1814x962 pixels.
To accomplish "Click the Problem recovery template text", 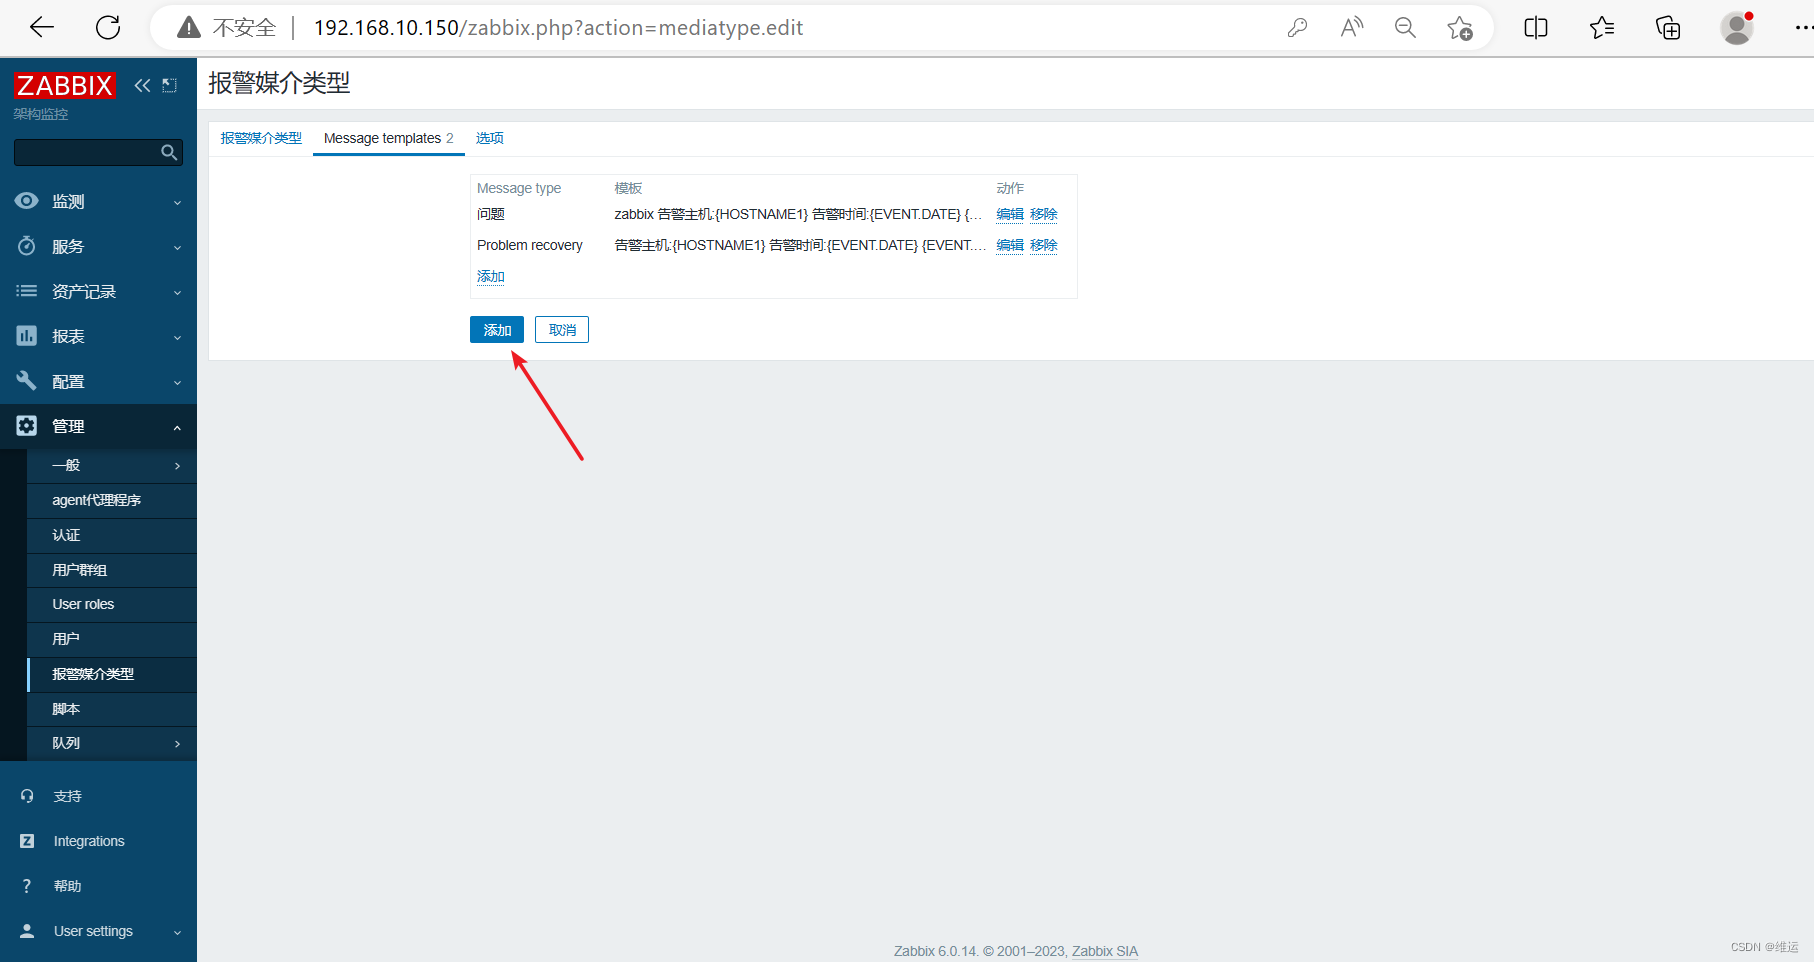I will pos(800,245).
